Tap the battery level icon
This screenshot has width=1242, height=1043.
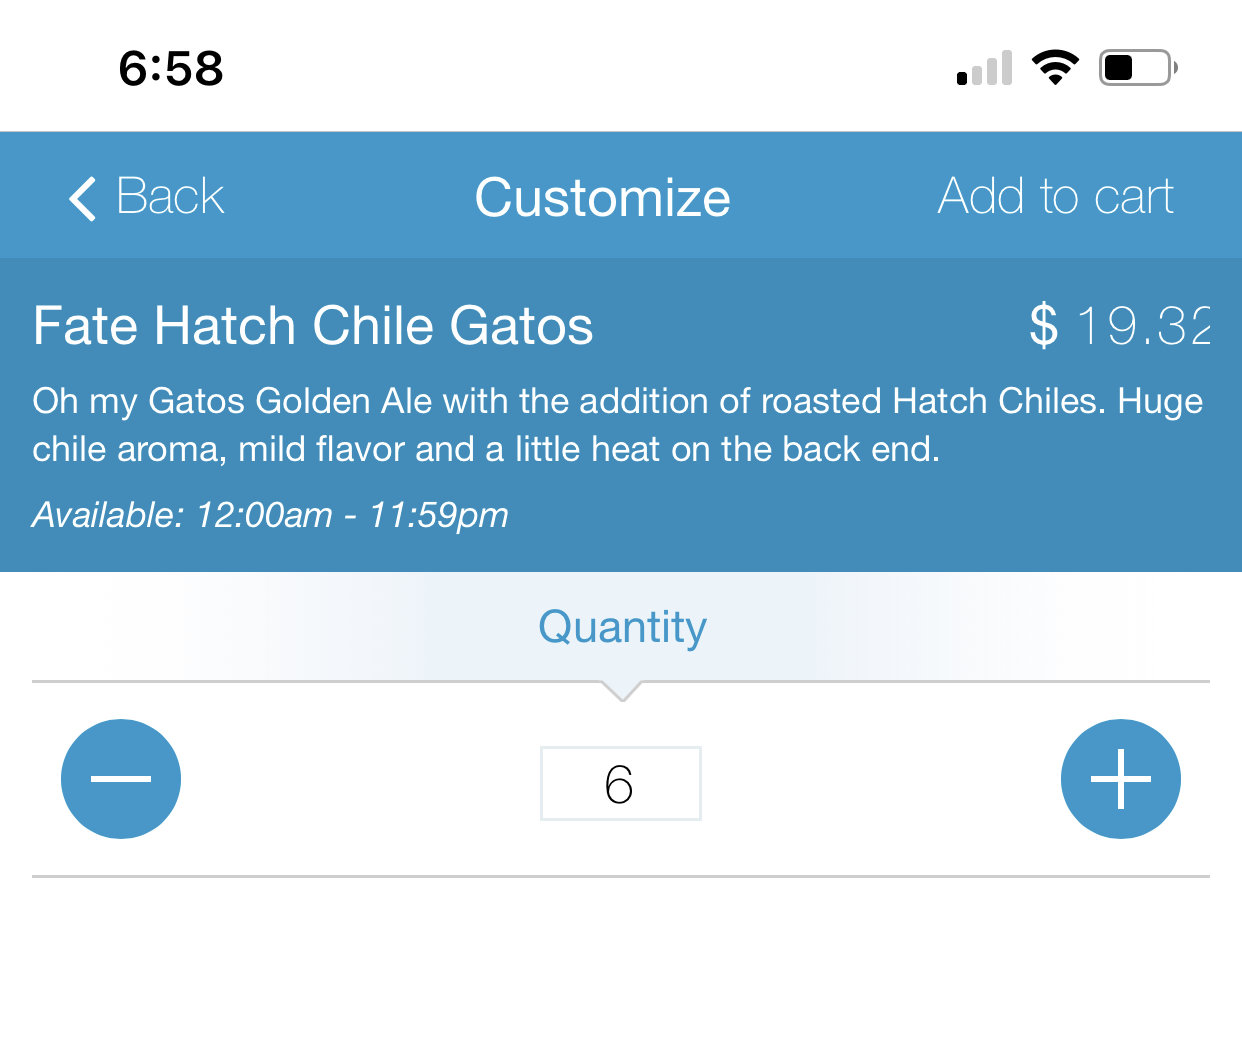click(x=1138, y=68)
